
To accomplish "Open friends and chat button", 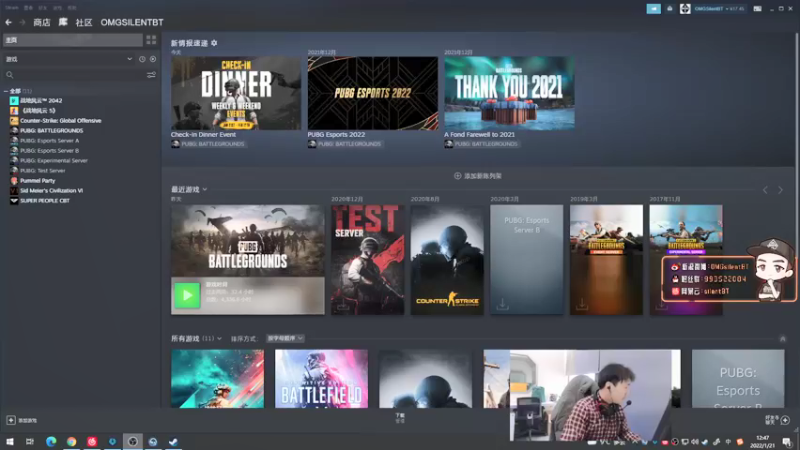I will (x=778, y=420).
